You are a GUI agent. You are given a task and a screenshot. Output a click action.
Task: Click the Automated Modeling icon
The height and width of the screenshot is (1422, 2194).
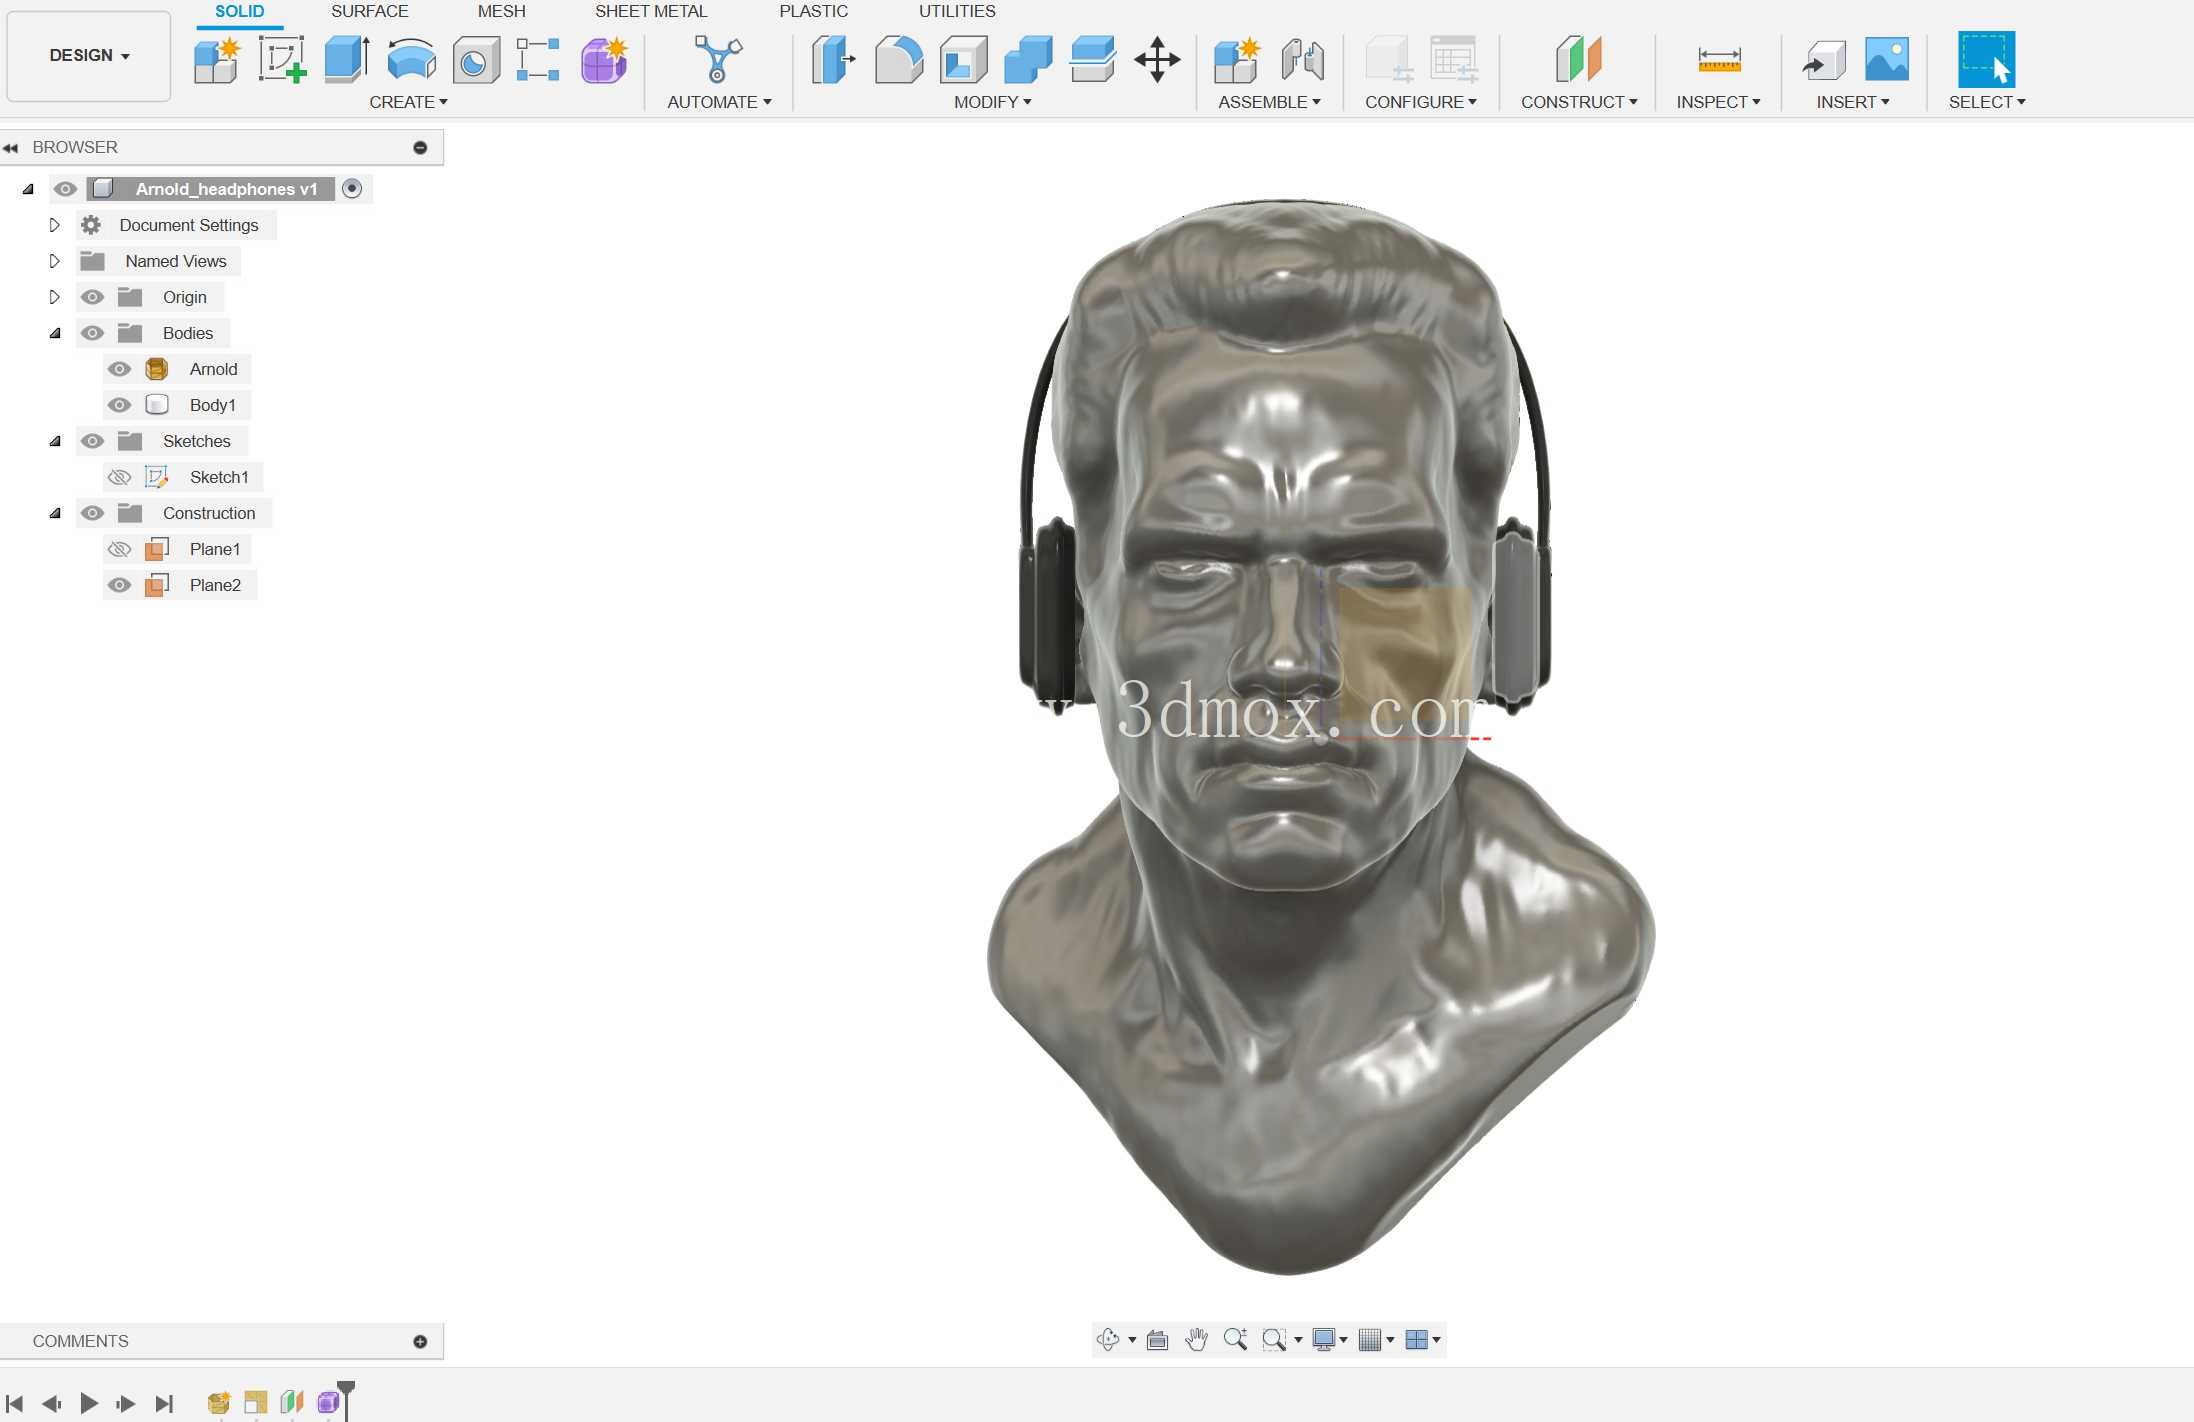click(718, 60)
